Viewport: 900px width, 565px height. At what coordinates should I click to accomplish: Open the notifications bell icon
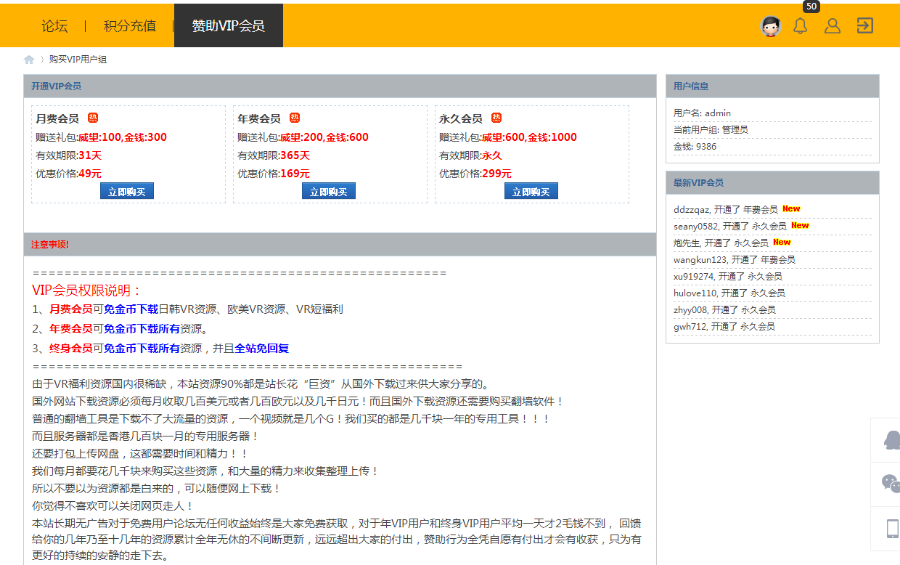point(800,26)
